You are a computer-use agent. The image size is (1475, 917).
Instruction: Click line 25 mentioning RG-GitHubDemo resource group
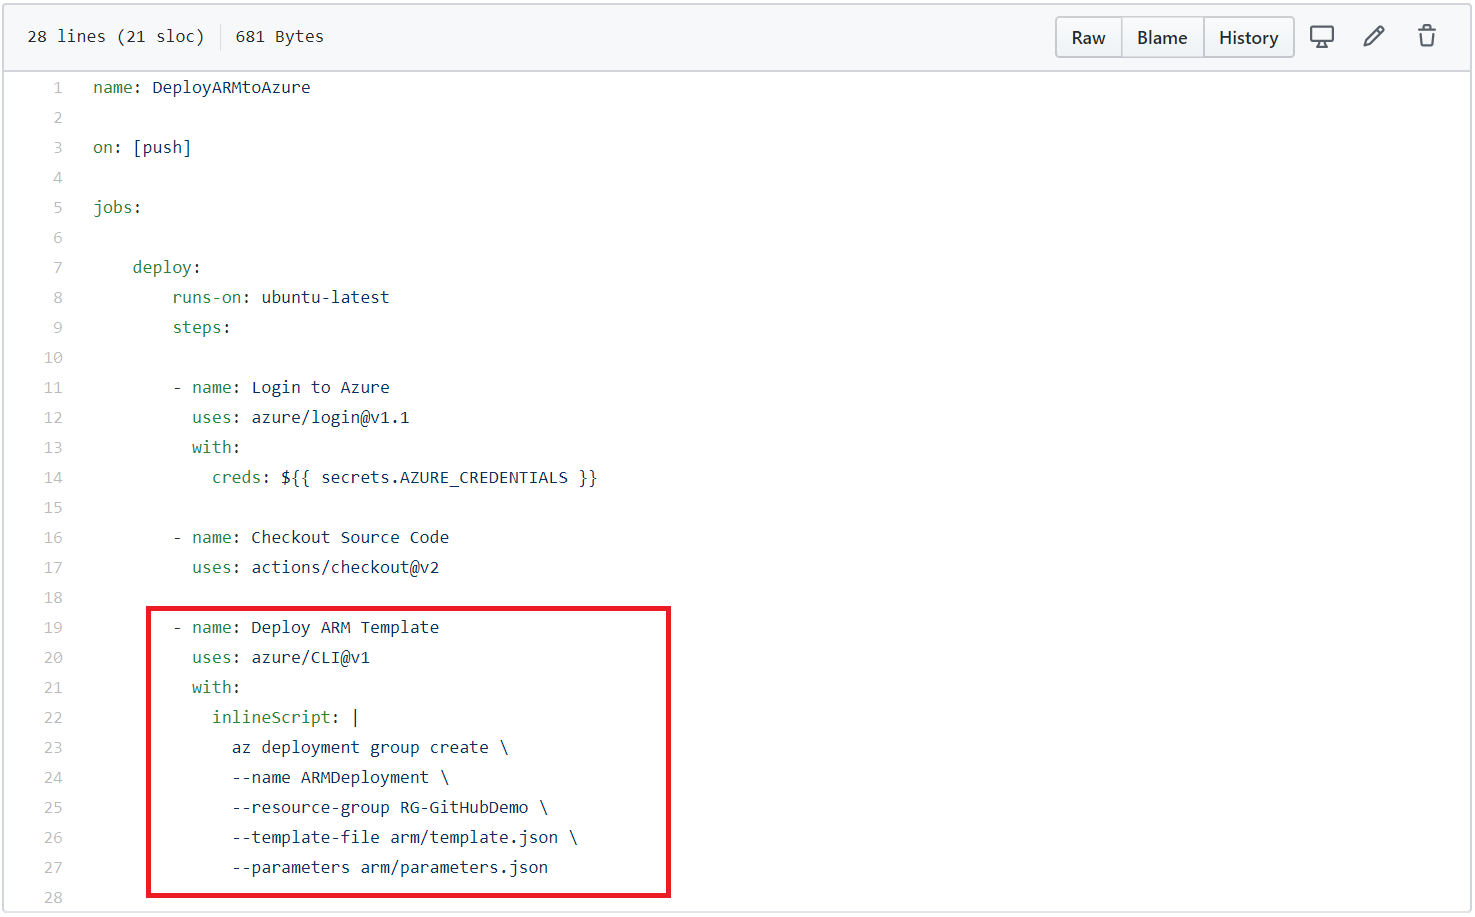coord(53,807)
